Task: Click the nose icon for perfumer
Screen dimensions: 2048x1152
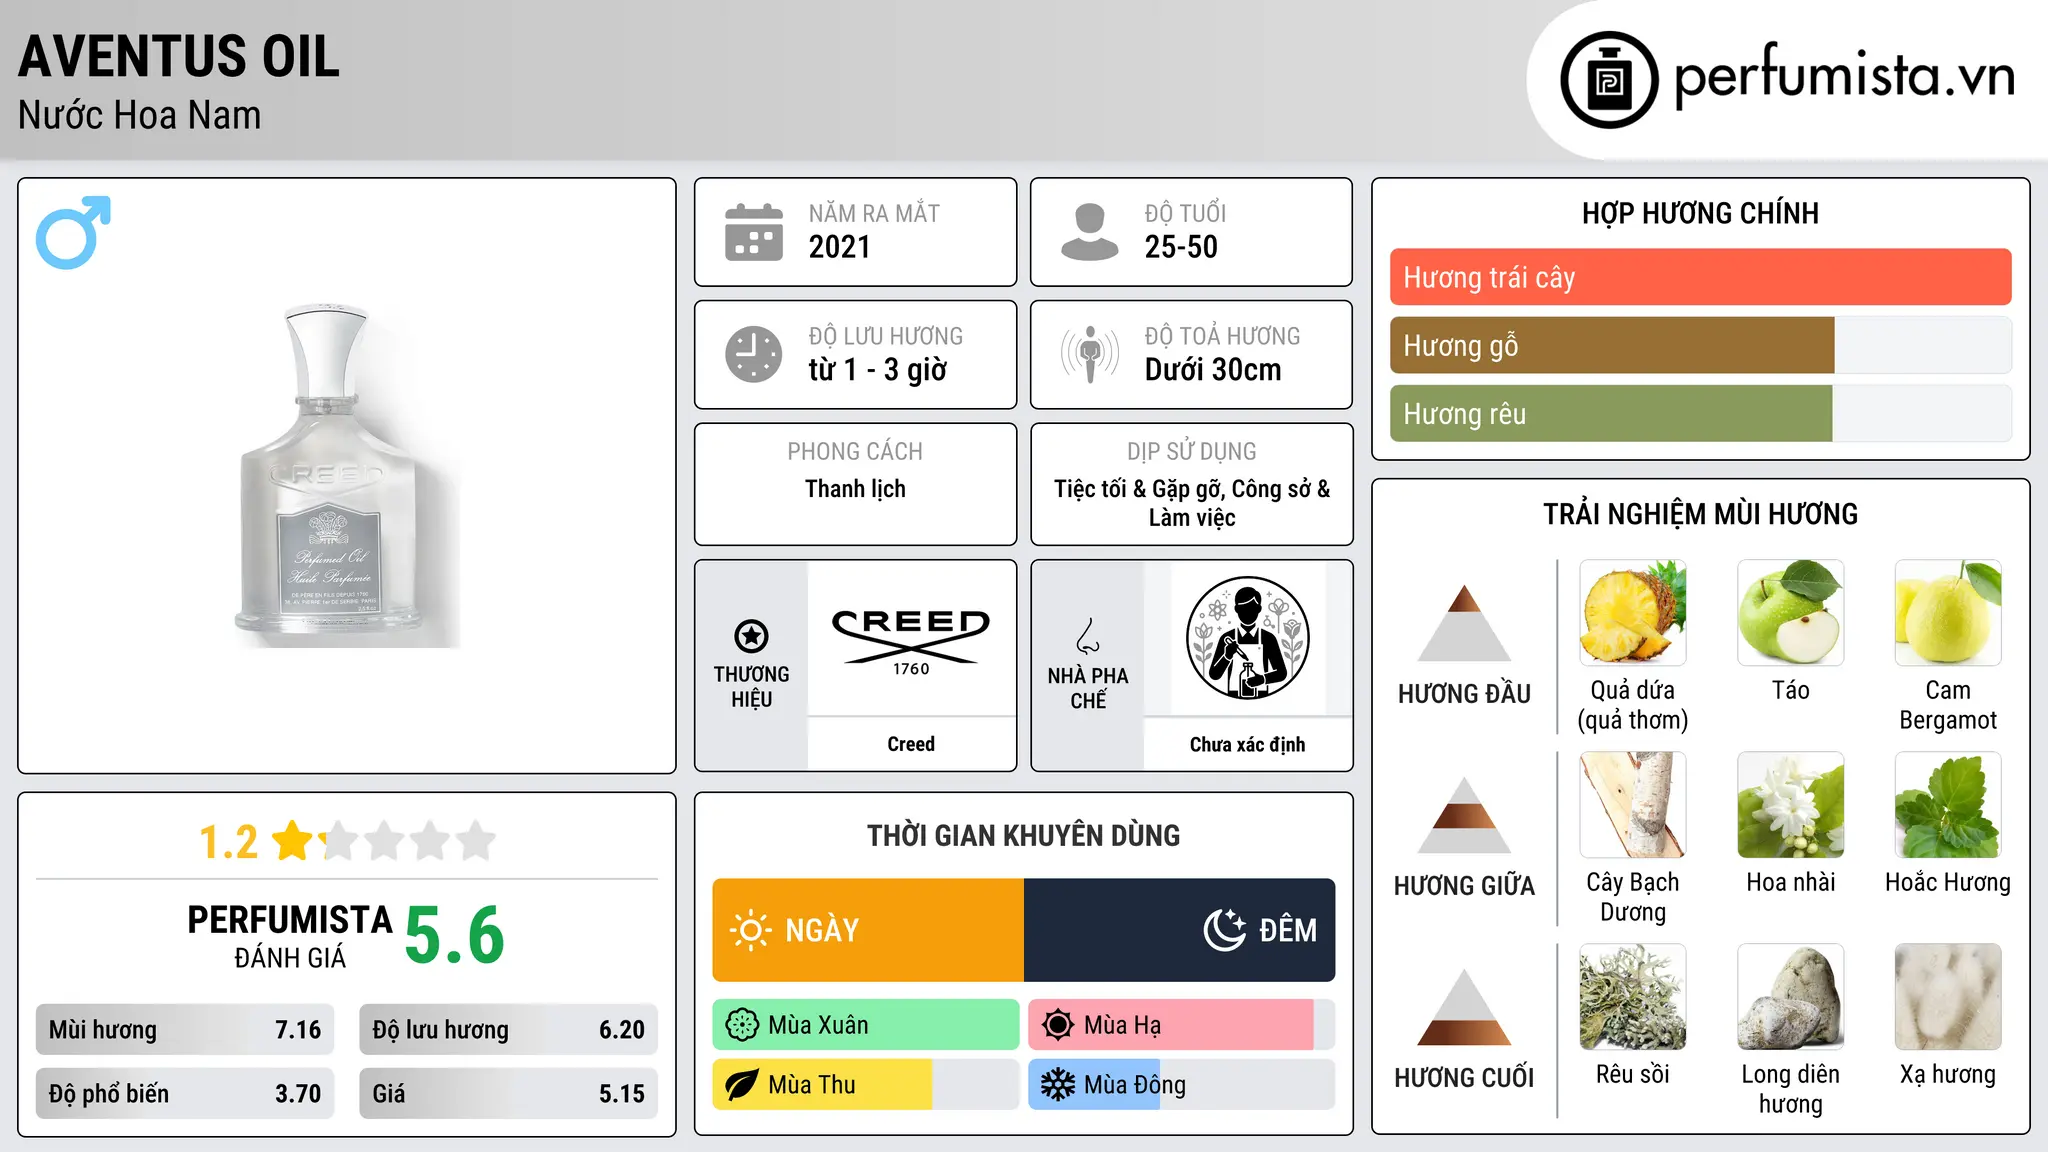Action: (x=1087, y=636)
